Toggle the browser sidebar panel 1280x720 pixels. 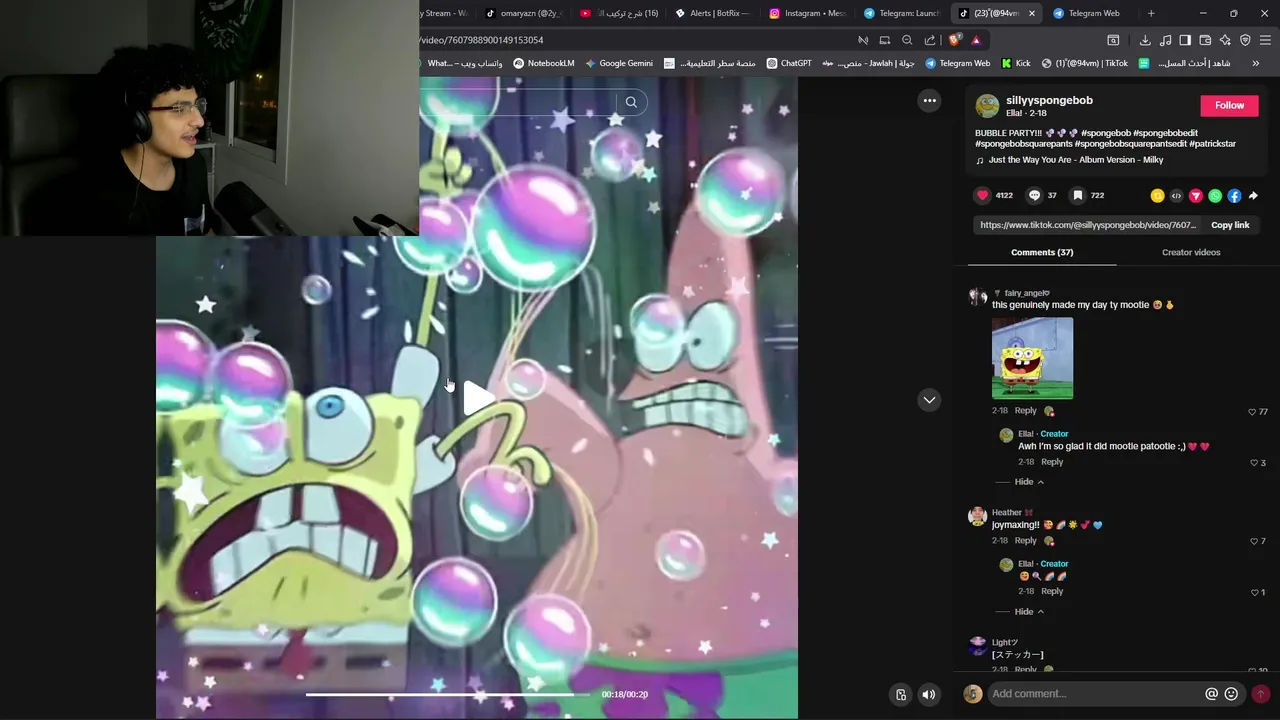[1185, 40]
